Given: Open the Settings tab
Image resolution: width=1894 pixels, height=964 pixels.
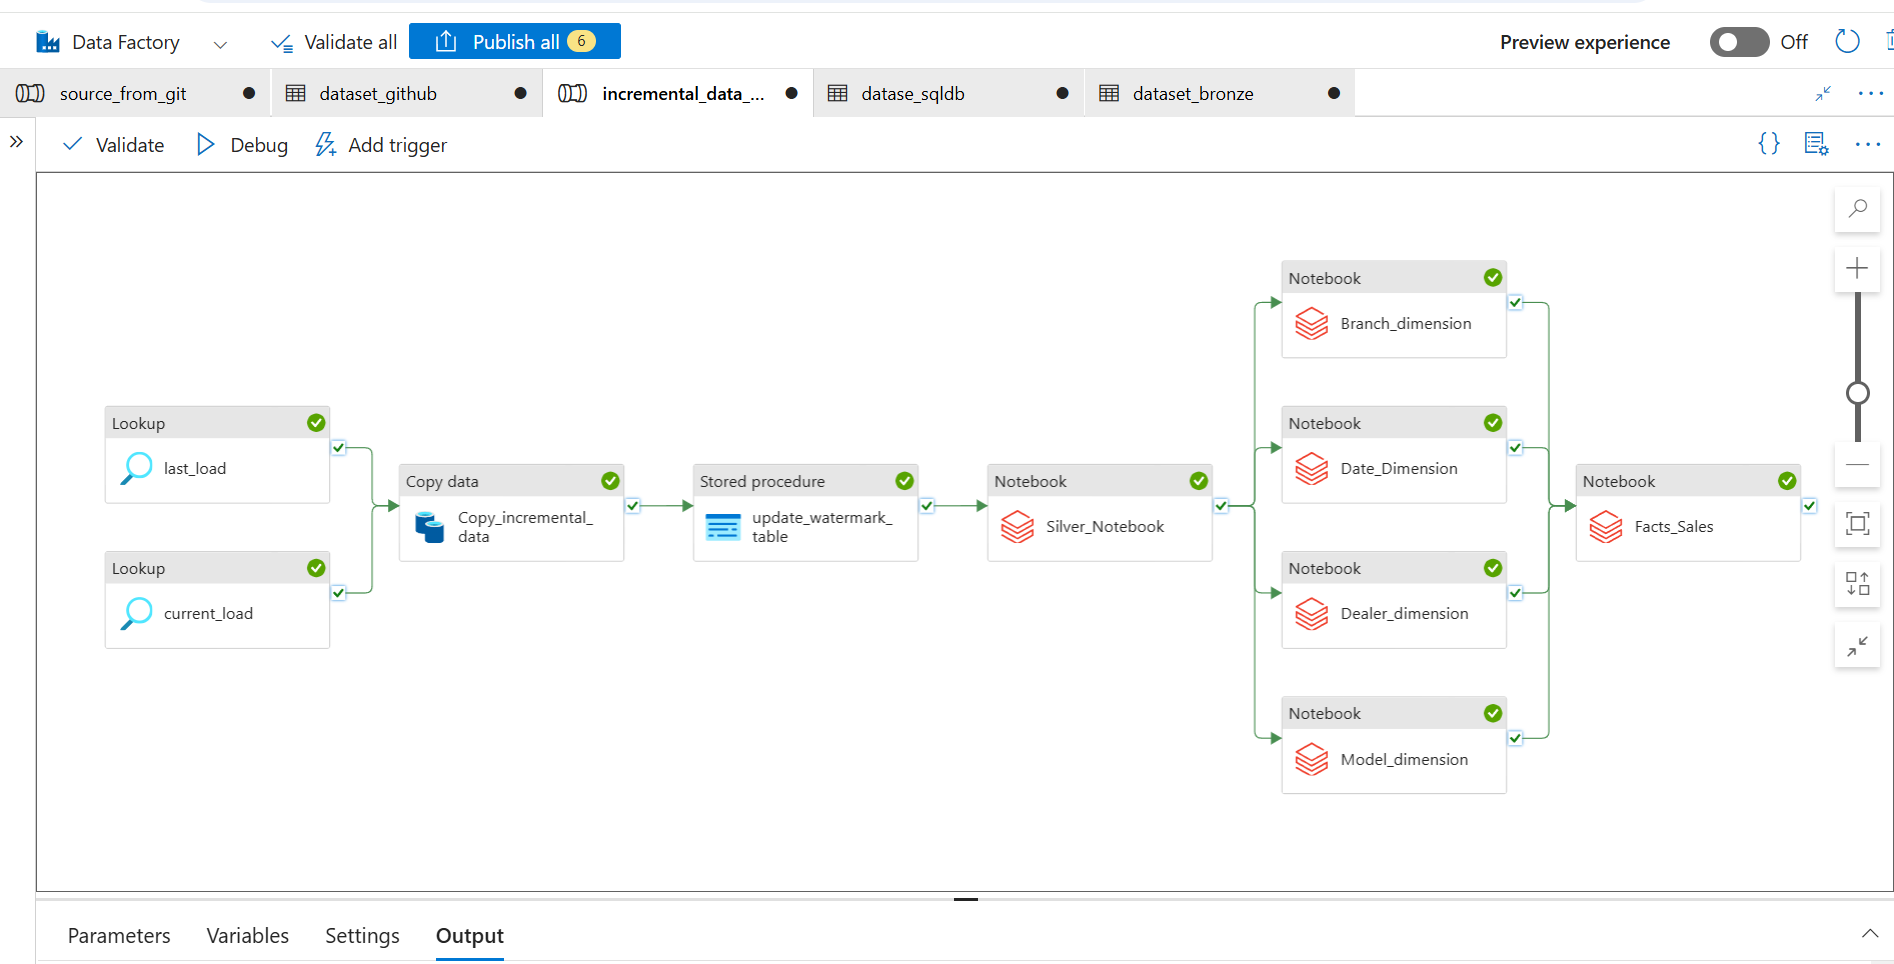Looking at the screenshot, I should (362, 936).
